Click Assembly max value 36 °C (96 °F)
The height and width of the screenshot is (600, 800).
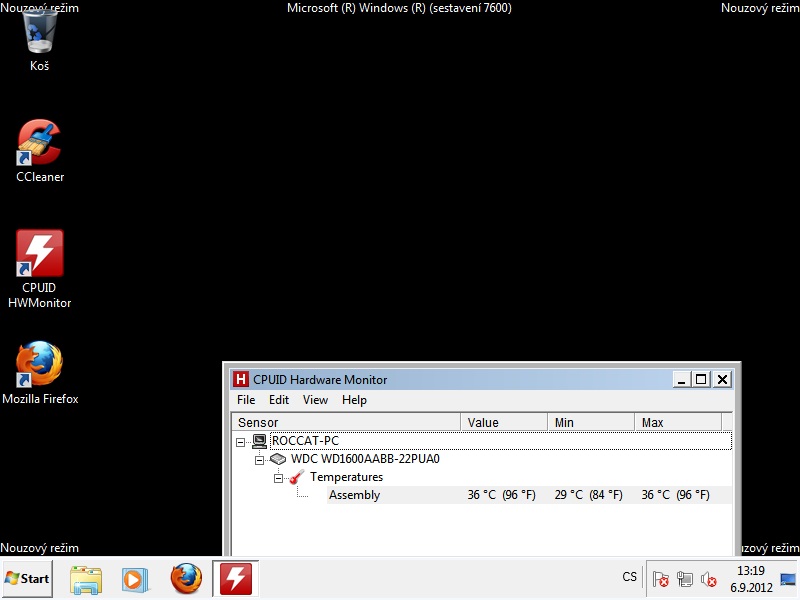(676, 495)
